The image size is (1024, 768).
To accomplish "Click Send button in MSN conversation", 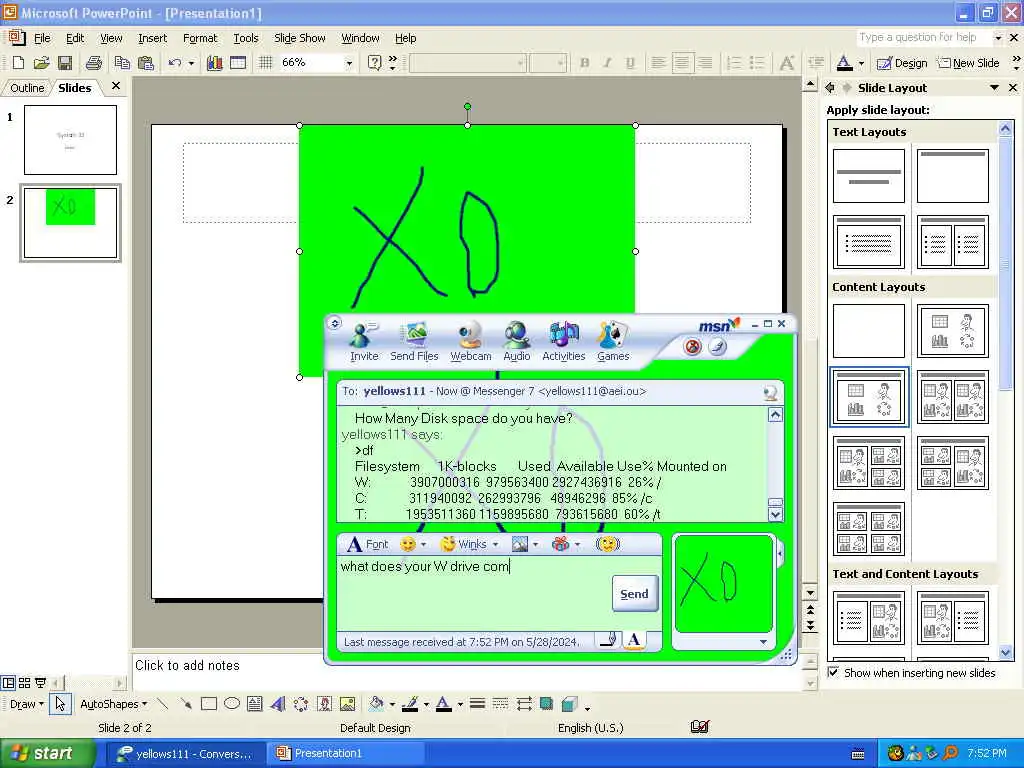I will click(x=634, y=594).
